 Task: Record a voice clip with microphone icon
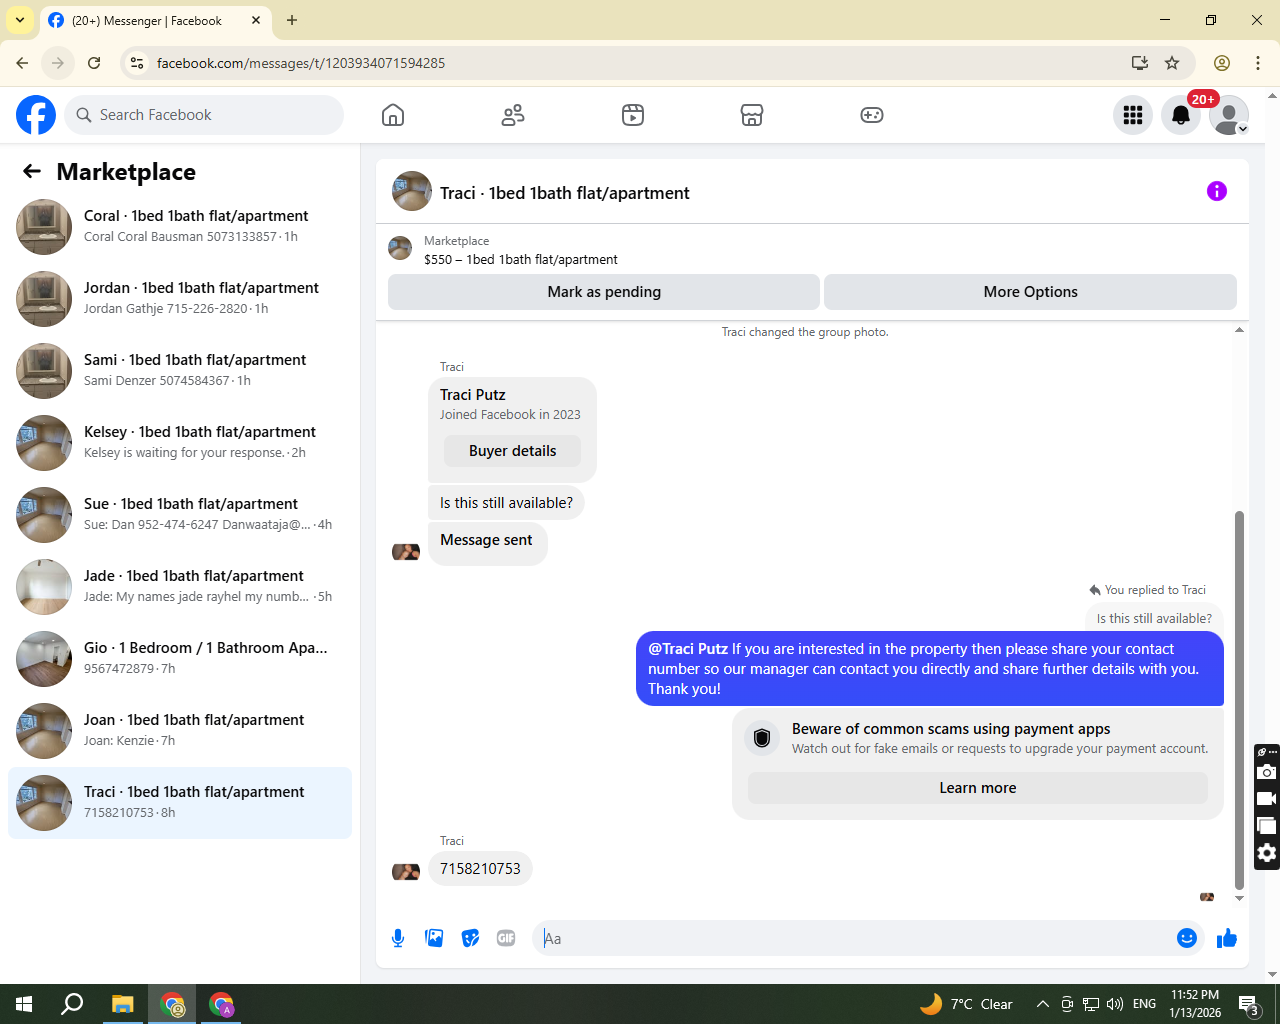(398, 938)
